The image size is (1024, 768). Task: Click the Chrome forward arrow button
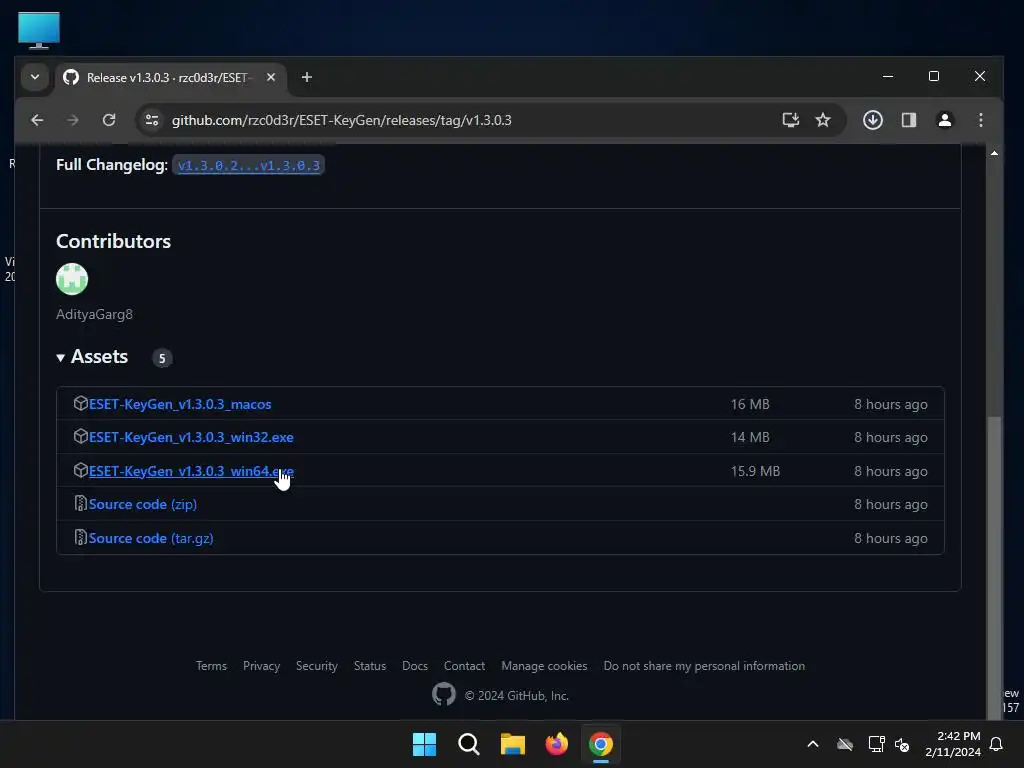coord(73,120)
